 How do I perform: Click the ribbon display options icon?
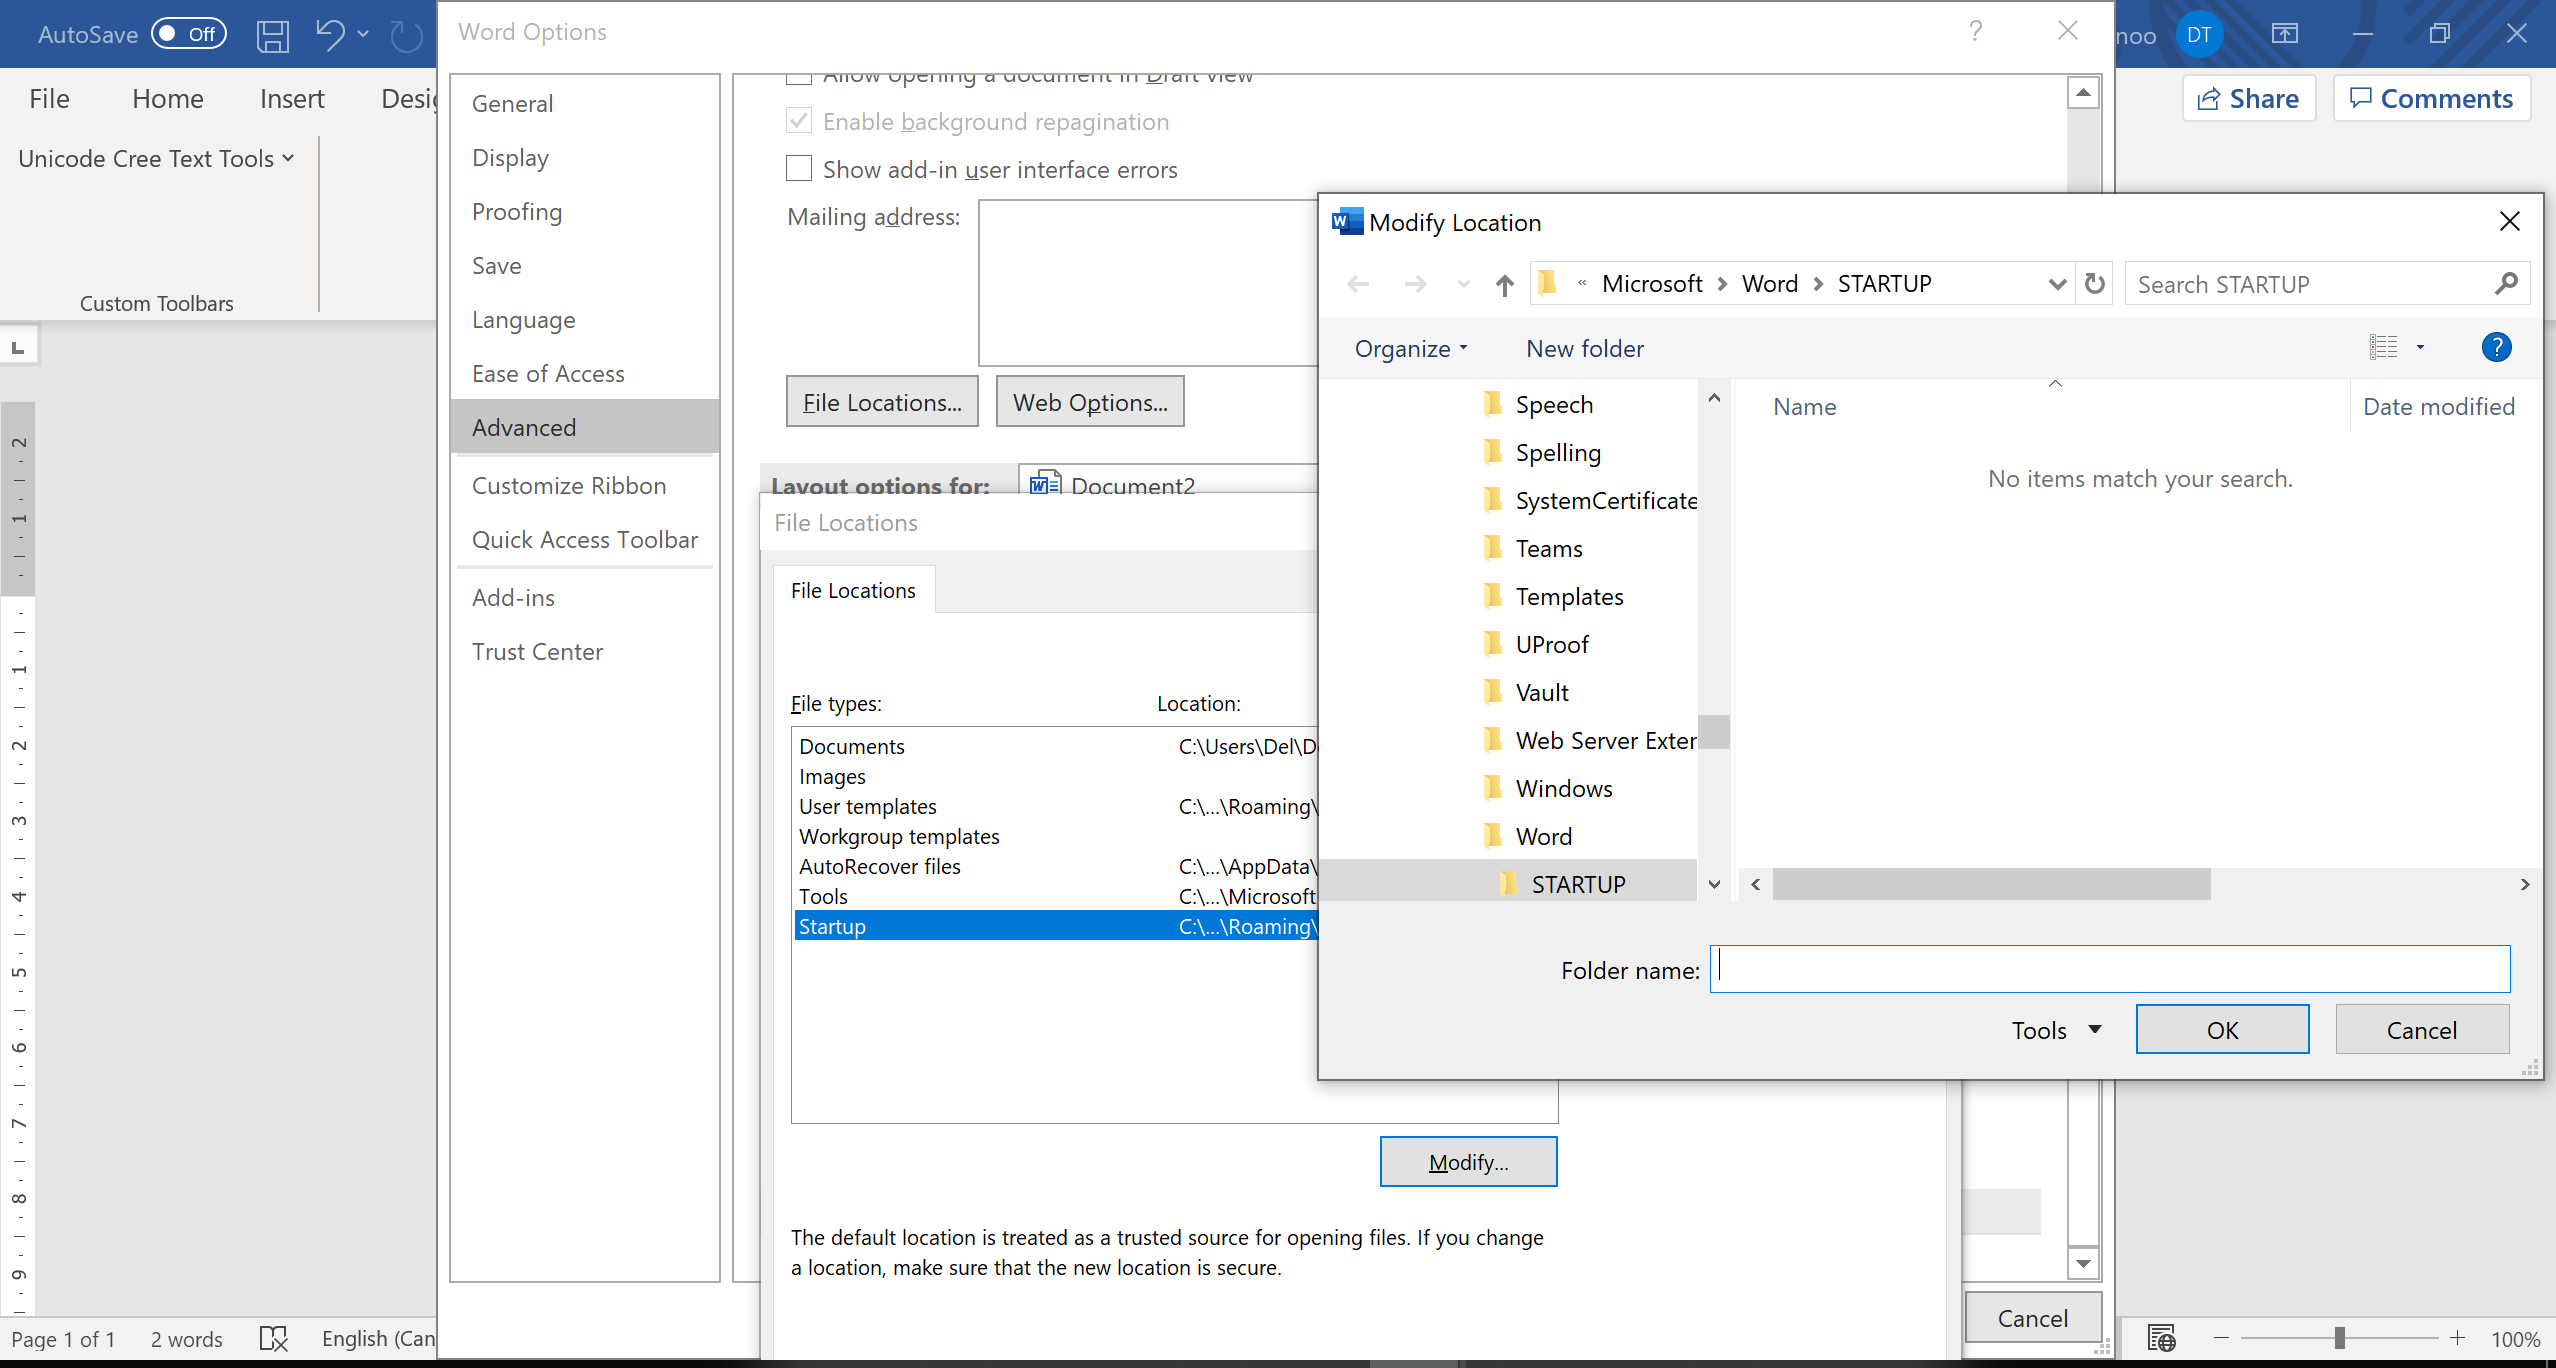point(2285,34)
